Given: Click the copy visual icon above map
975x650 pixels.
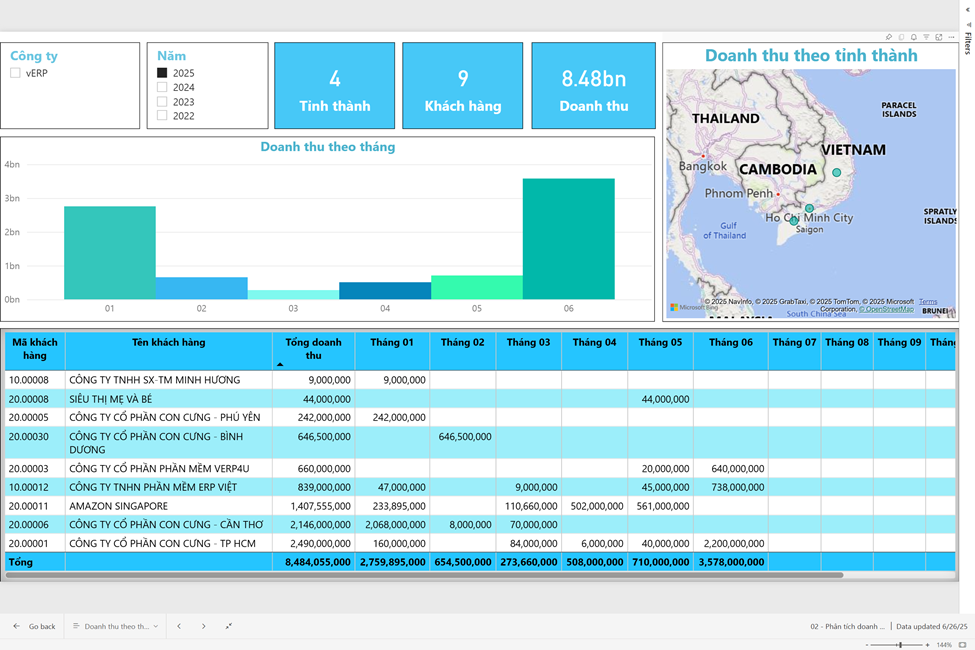Looking at the screenshot, I should pyautogui.click(x=901, y=37).
